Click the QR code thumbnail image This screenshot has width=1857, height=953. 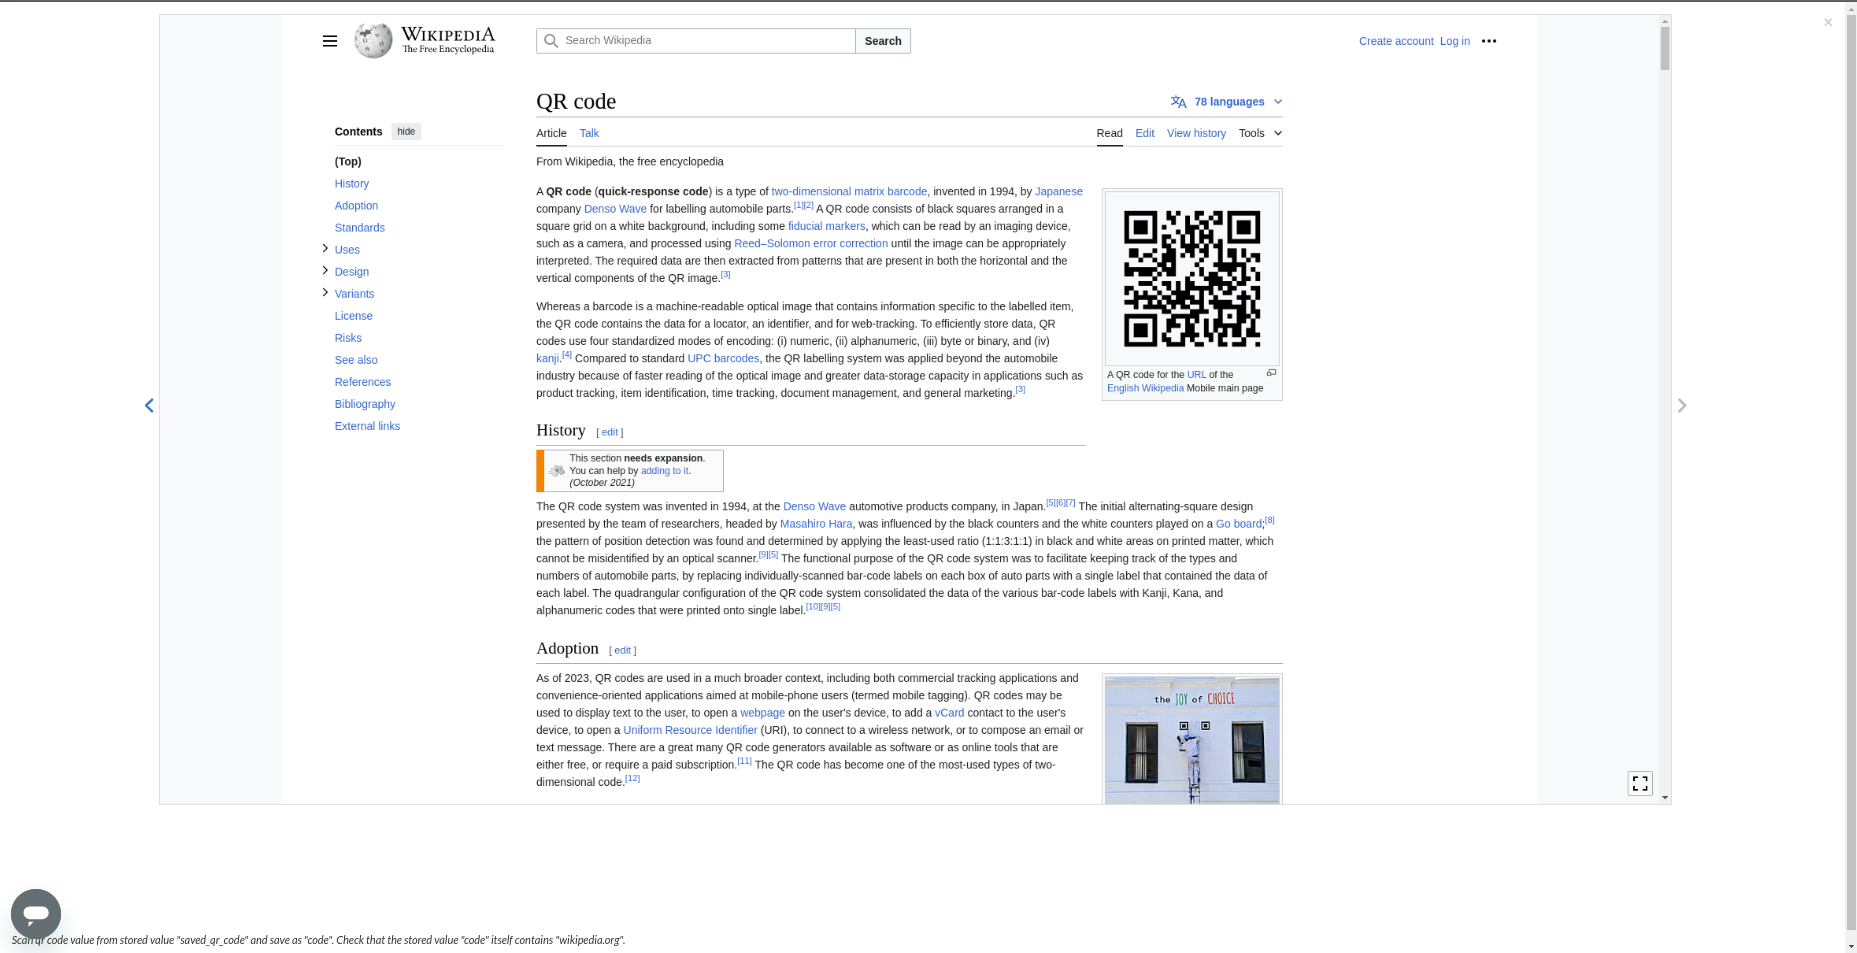(1192, 278)
